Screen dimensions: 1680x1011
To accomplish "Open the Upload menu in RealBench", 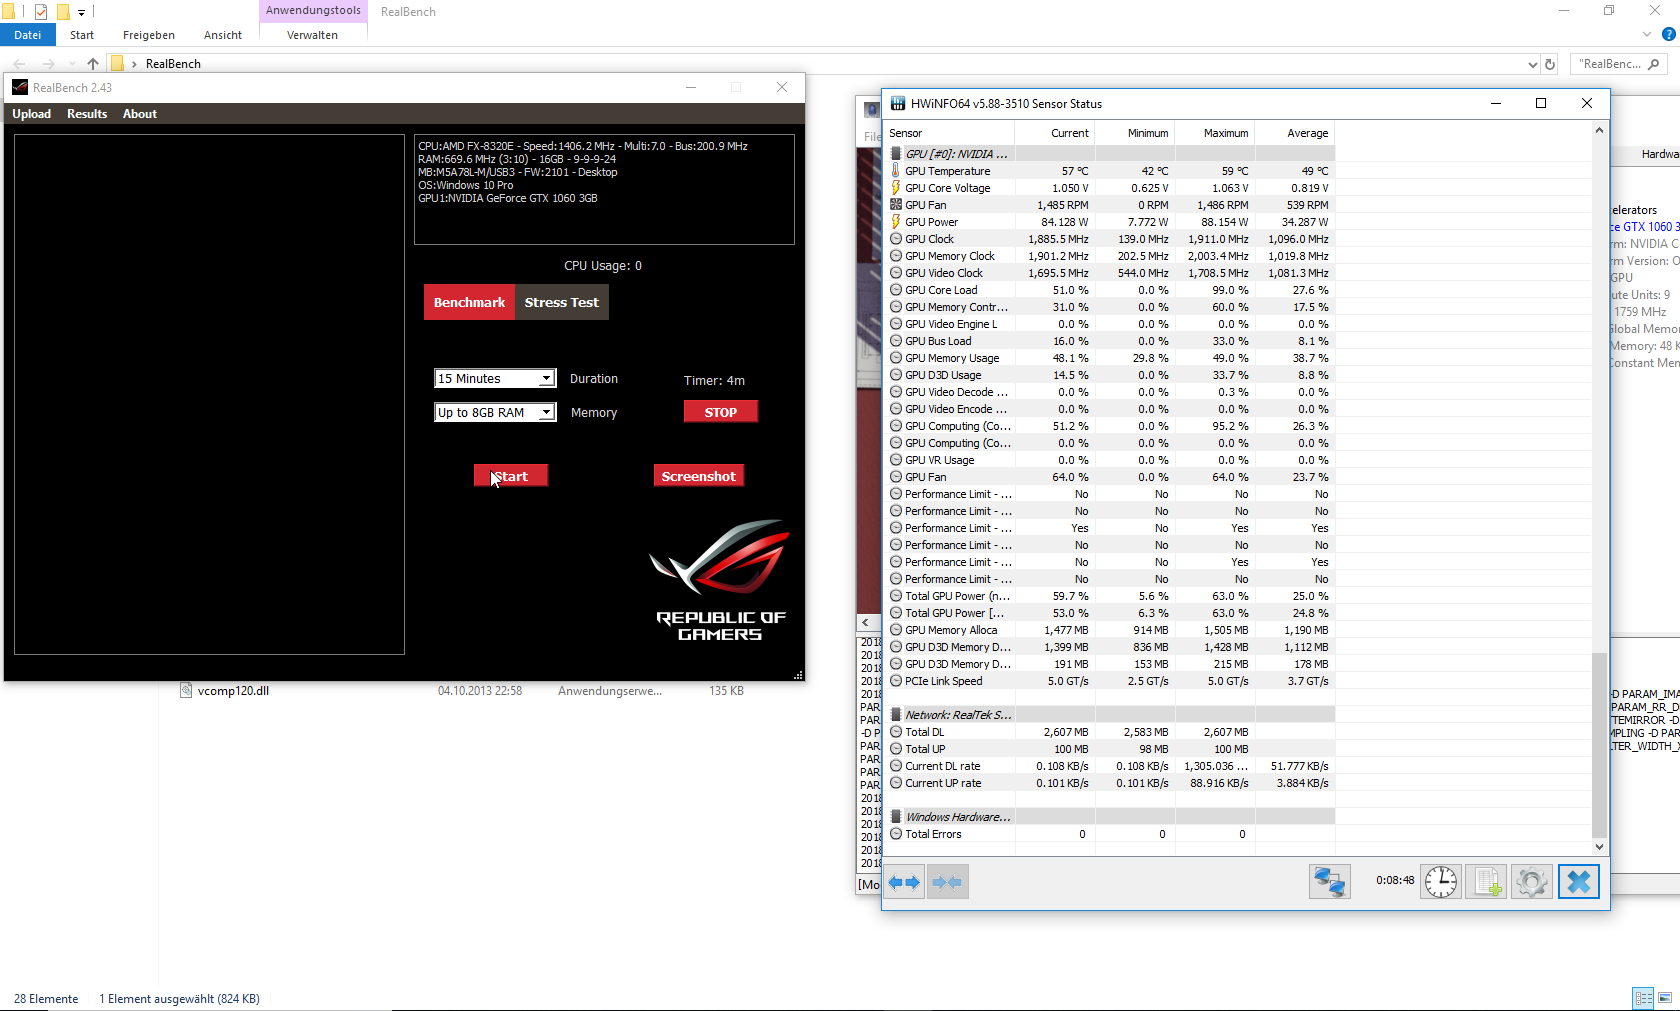I will 32,114.
